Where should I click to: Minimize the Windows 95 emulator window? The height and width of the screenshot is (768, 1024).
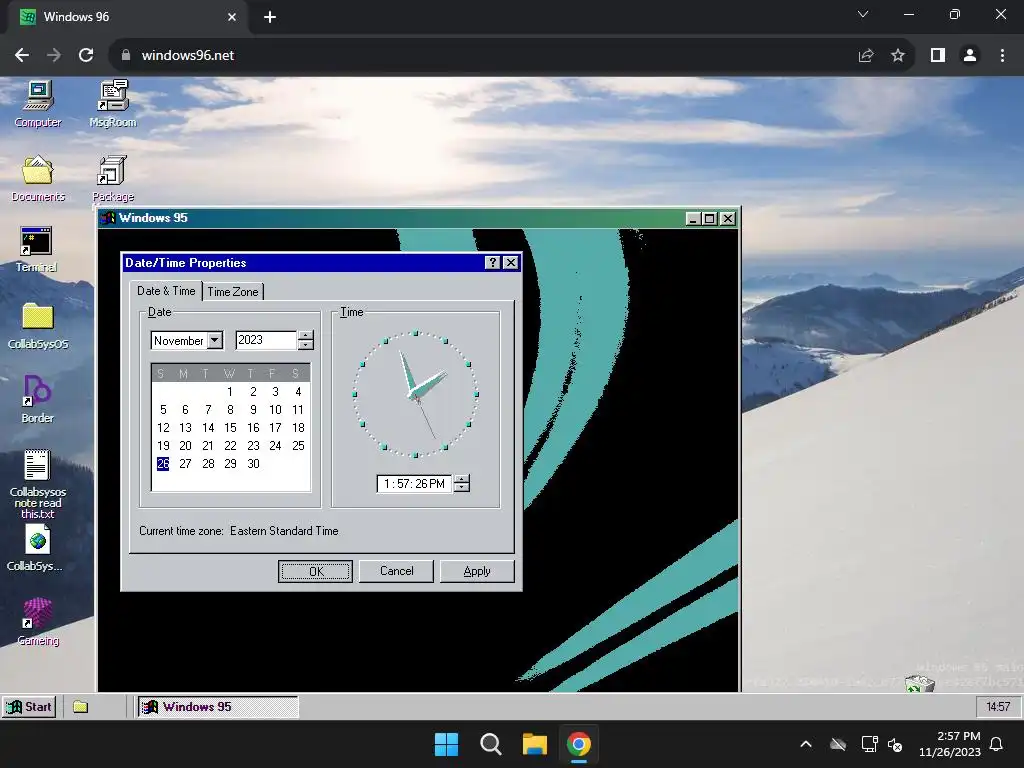point(694,218)
